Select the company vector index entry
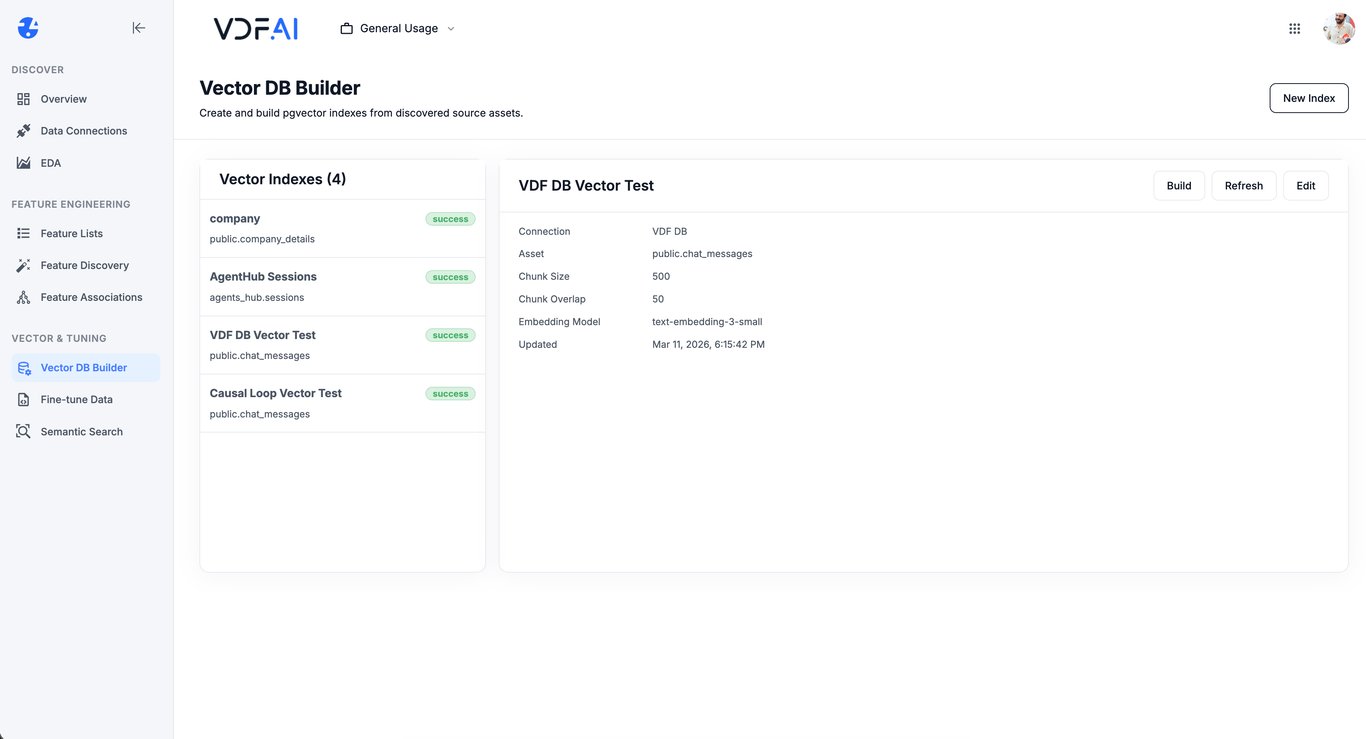The image size is (1366, 739). (300, 227)
